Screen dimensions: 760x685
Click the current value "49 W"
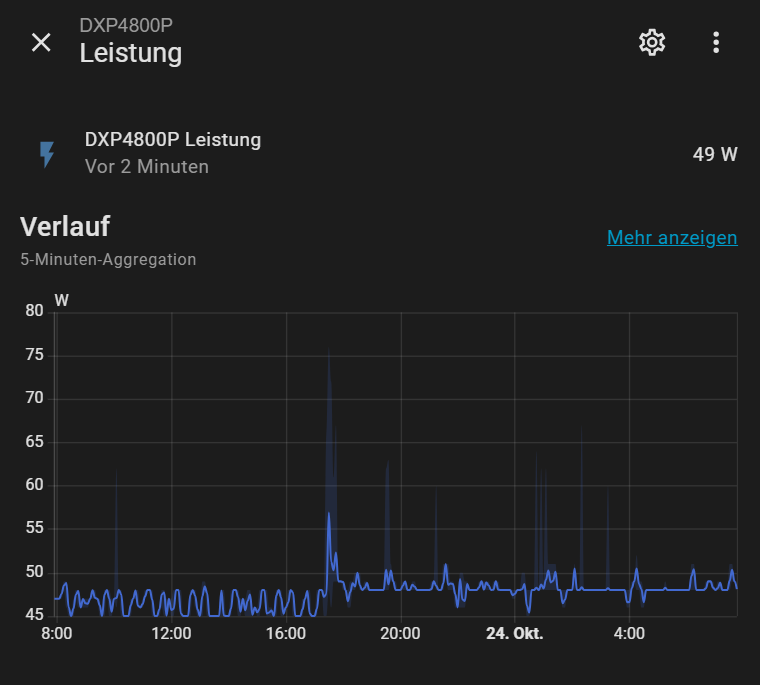pos(714,154)
